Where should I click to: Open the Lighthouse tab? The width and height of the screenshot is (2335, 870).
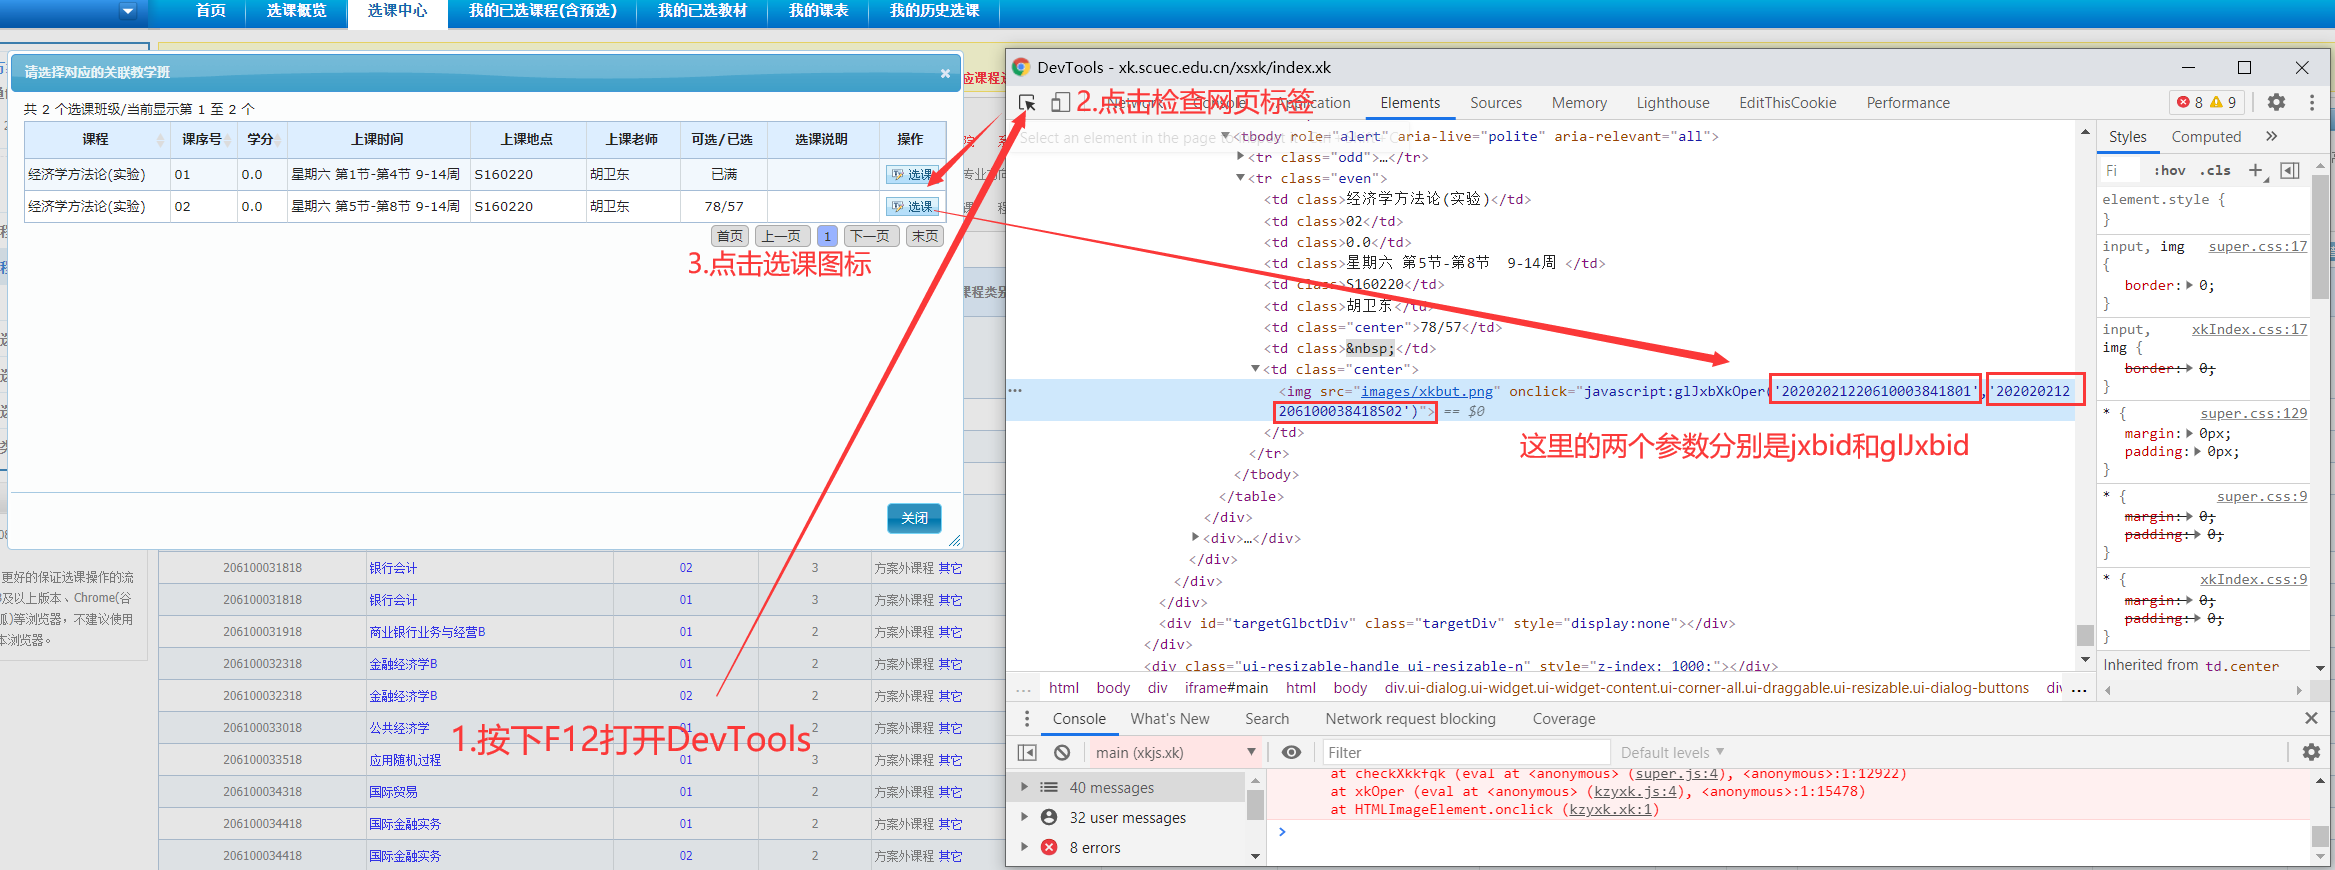(x=1672, y=103)
